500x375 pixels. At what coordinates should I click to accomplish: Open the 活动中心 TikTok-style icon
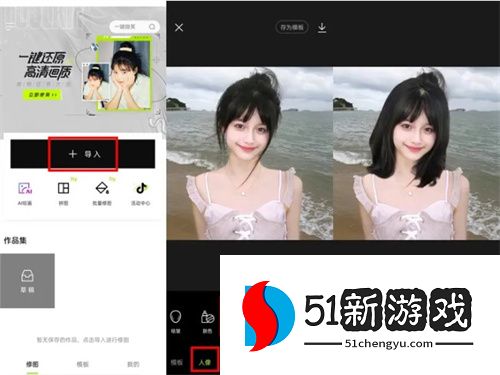tap(141, 188)
